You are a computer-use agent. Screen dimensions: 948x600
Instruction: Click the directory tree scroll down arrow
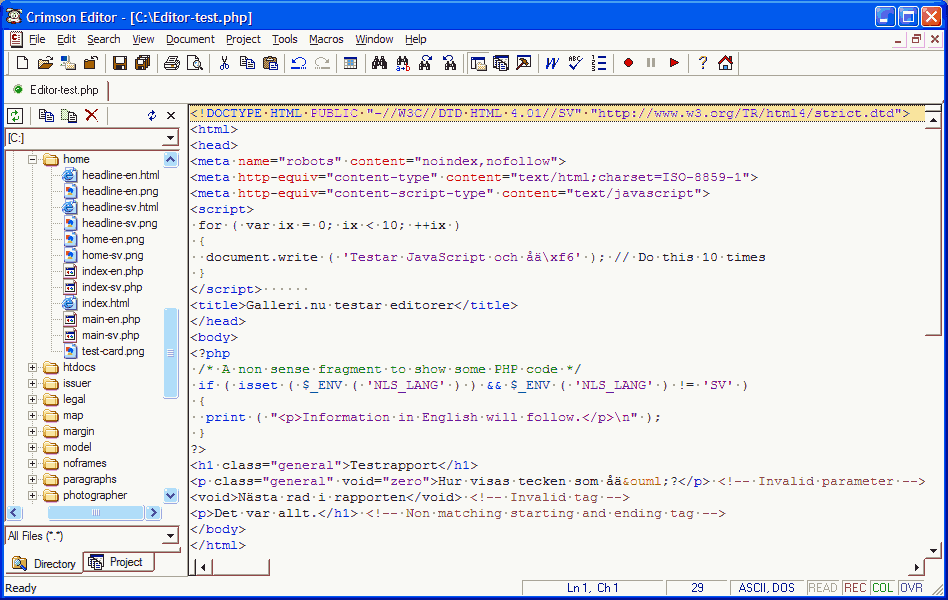point(170,495)
